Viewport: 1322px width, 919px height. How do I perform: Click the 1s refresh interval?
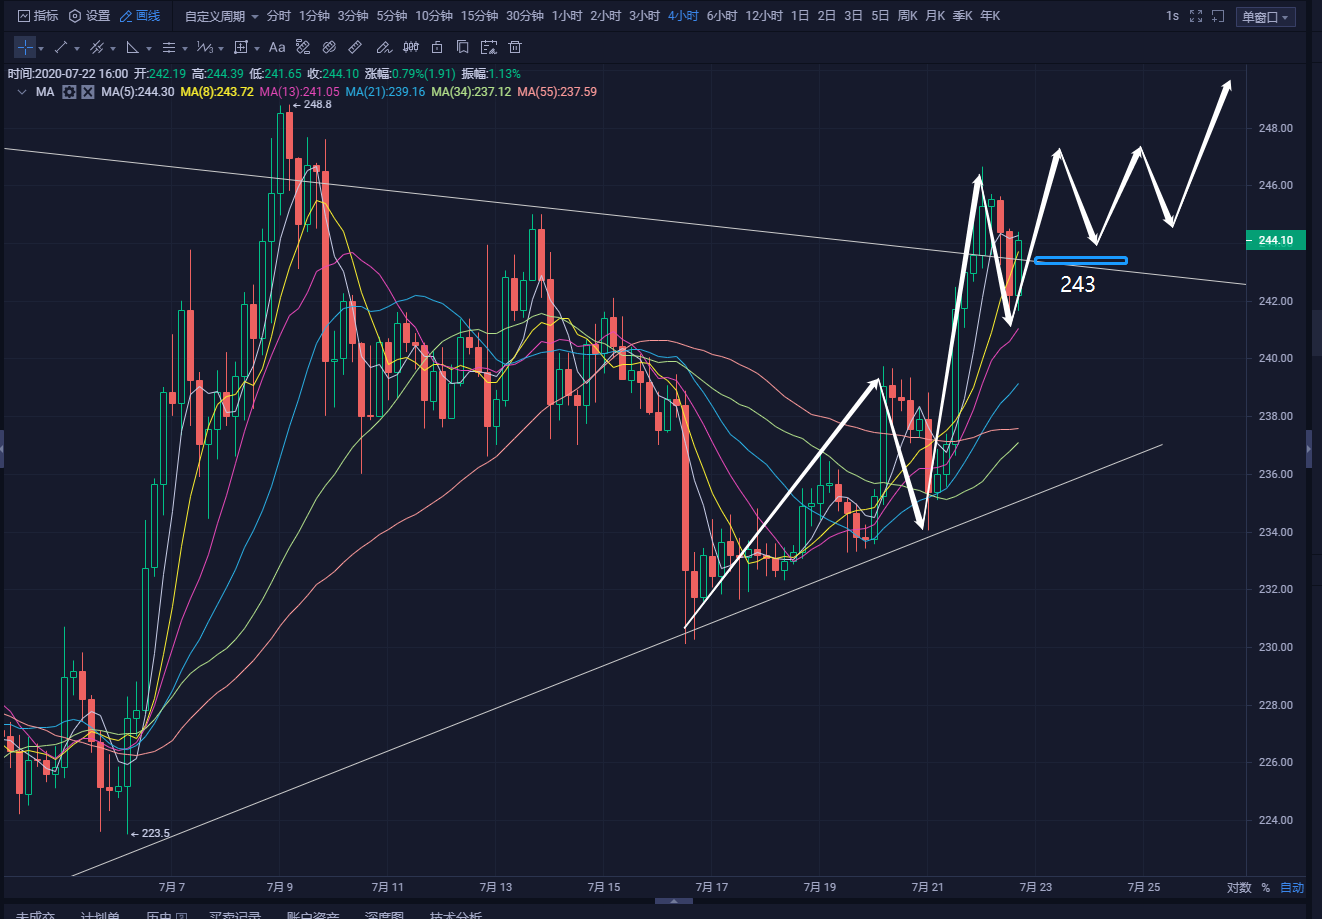click(x=1172, y=16)
